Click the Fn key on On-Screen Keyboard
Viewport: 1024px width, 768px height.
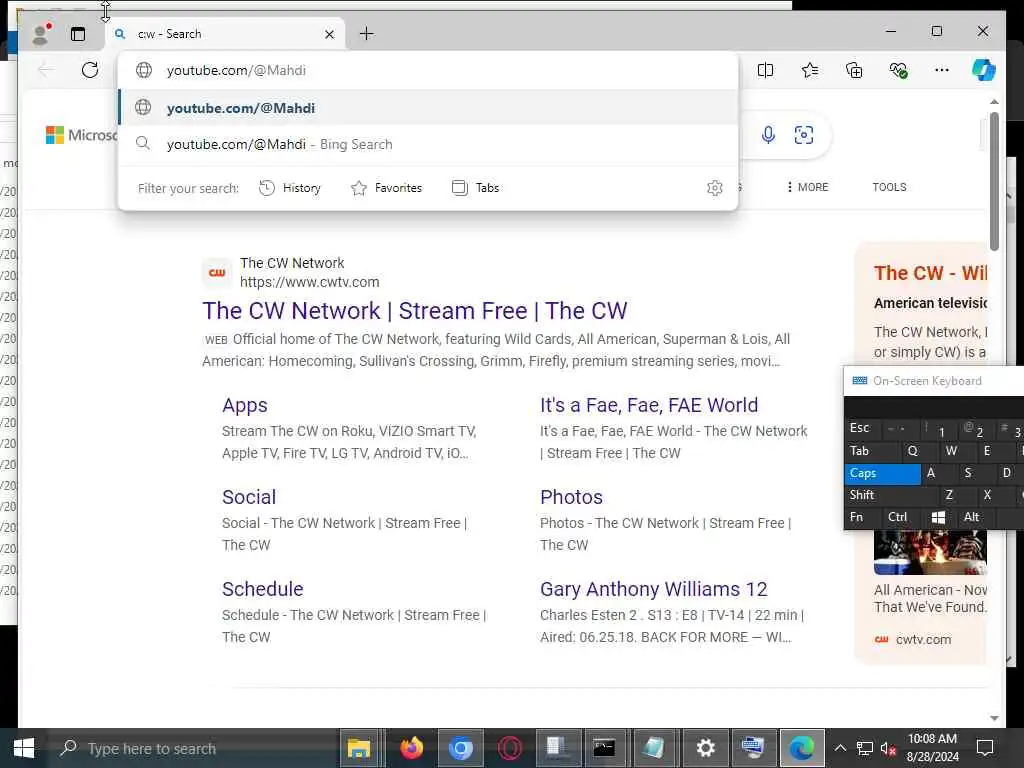coord(861,517)
